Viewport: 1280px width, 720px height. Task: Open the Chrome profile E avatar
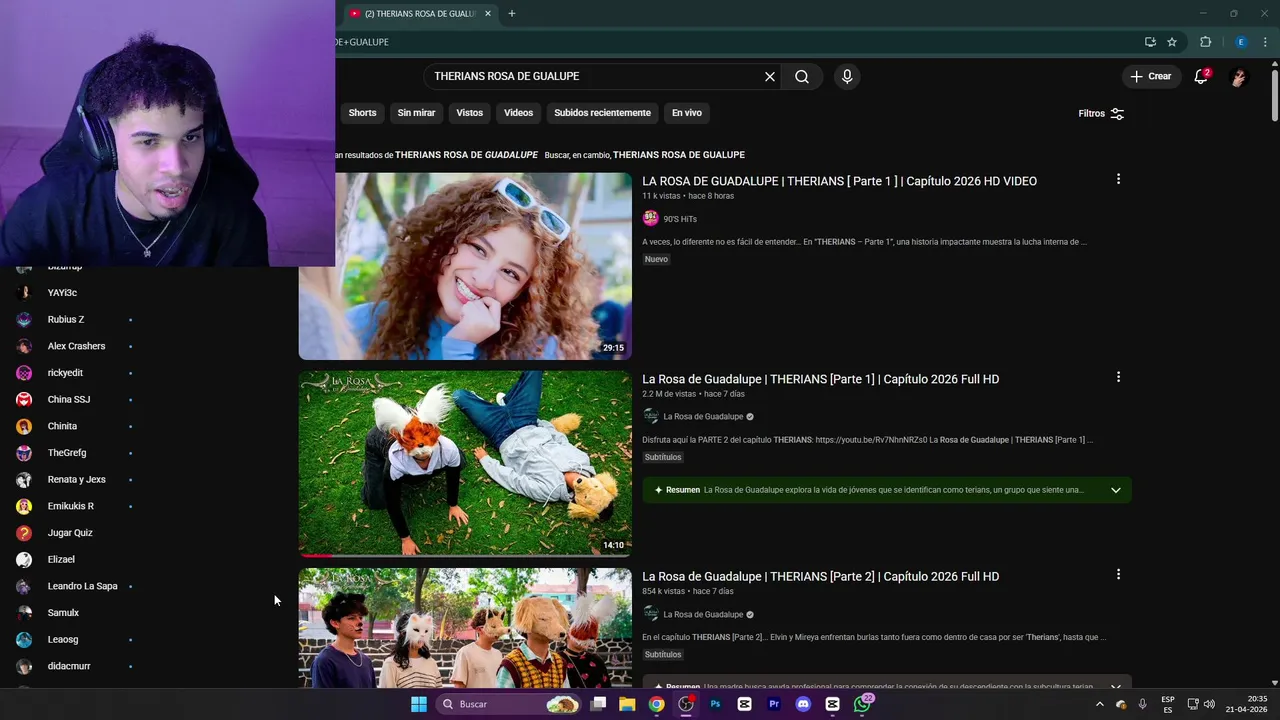pyautogui.click(x=1241, y=42)
